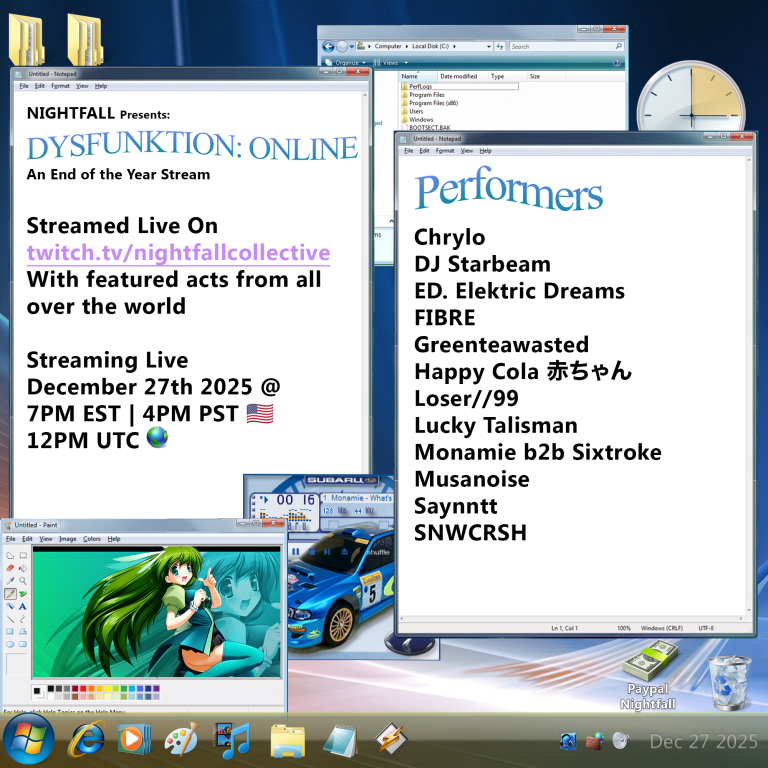The height and width of the screenshot is (768, 768).
Task: Open Format menu in Performers Notepad
Action: click(x=445, y=151)
